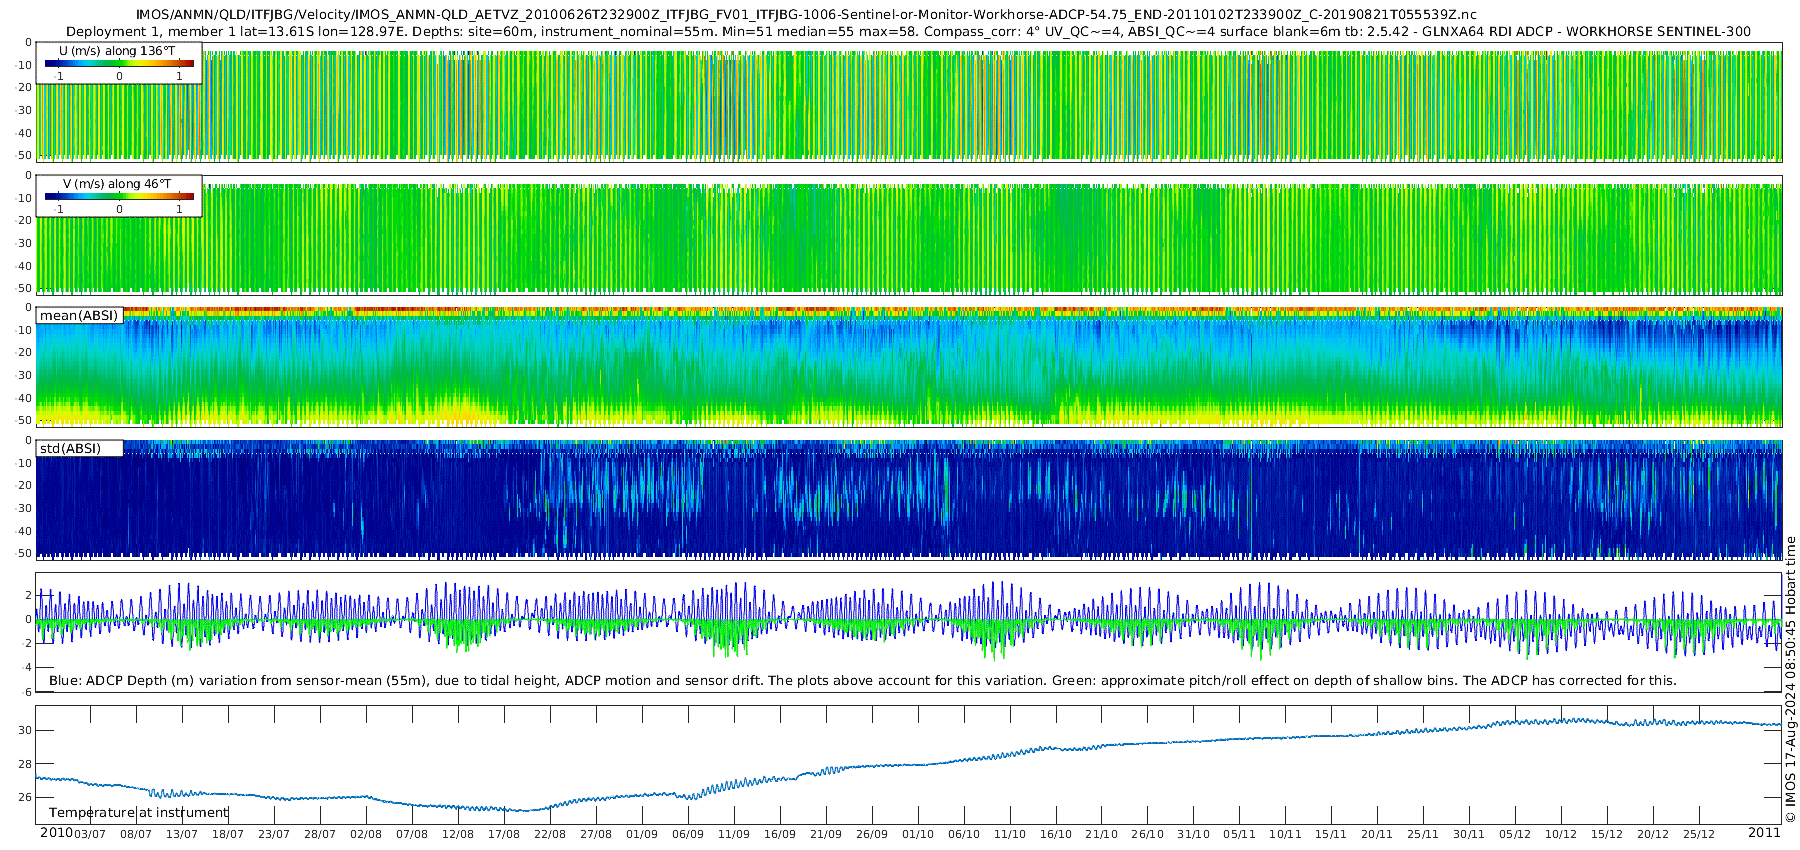This screenshot has height=850, width=1800.
Task: Select the 22/08 date tick label
Action: [x=550, y=834]
